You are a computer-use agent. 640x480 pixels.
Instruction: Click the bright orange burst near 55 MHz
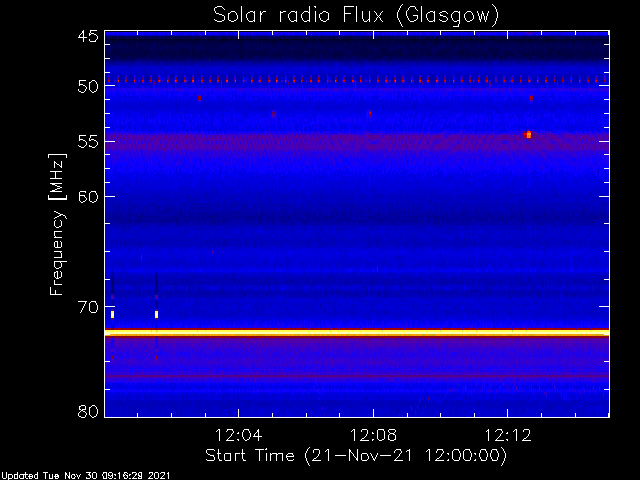pos(529,135)
